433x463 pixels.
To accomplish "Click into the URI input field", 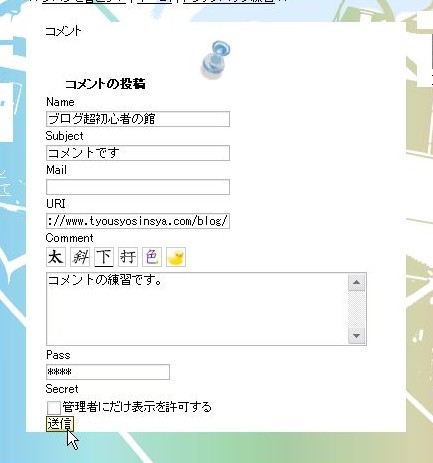I will coord(138,221).
